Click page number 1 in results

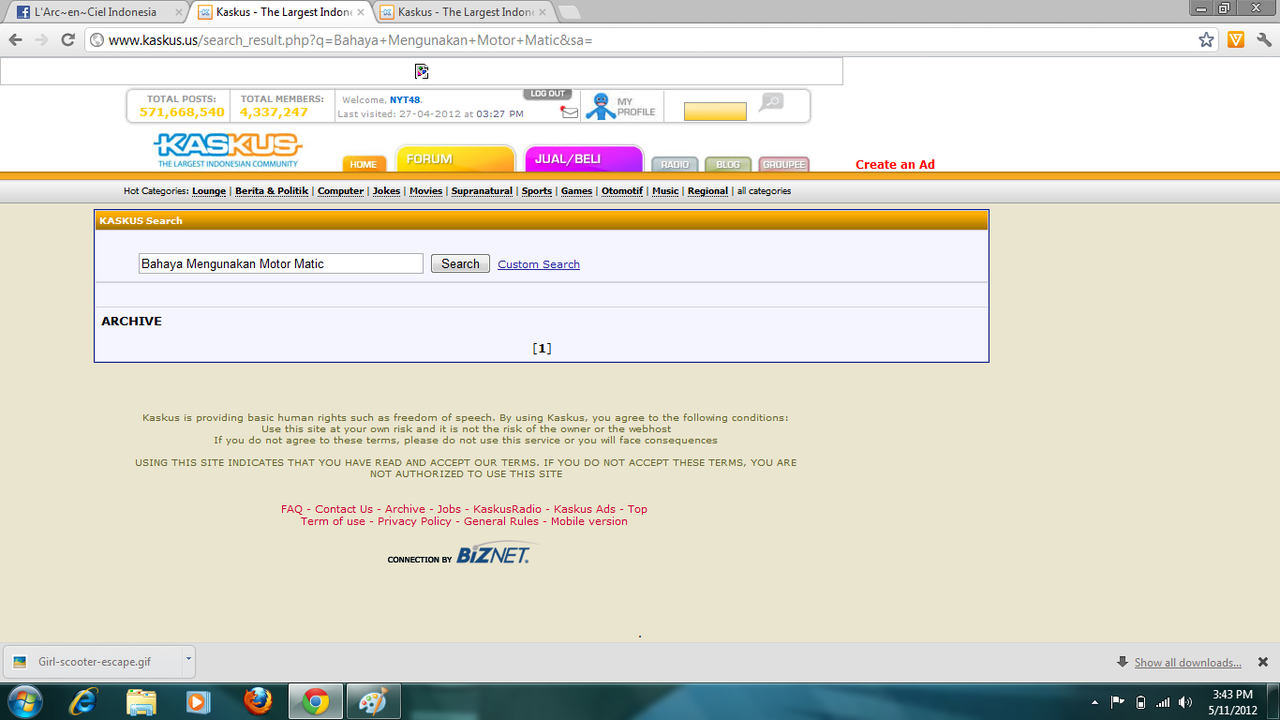tap(542, 348)
